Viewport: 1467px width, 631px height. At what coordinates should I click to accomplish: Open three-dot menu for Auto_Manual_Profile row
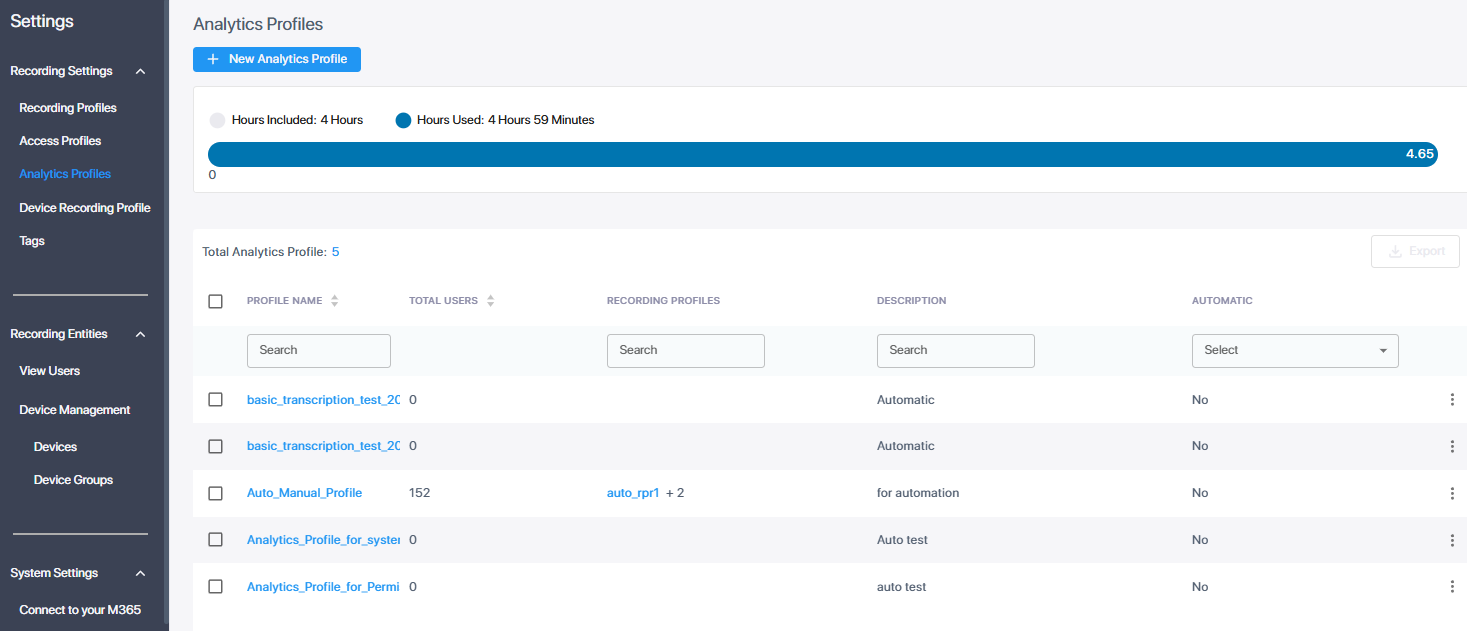click(x=1452, y=493)
